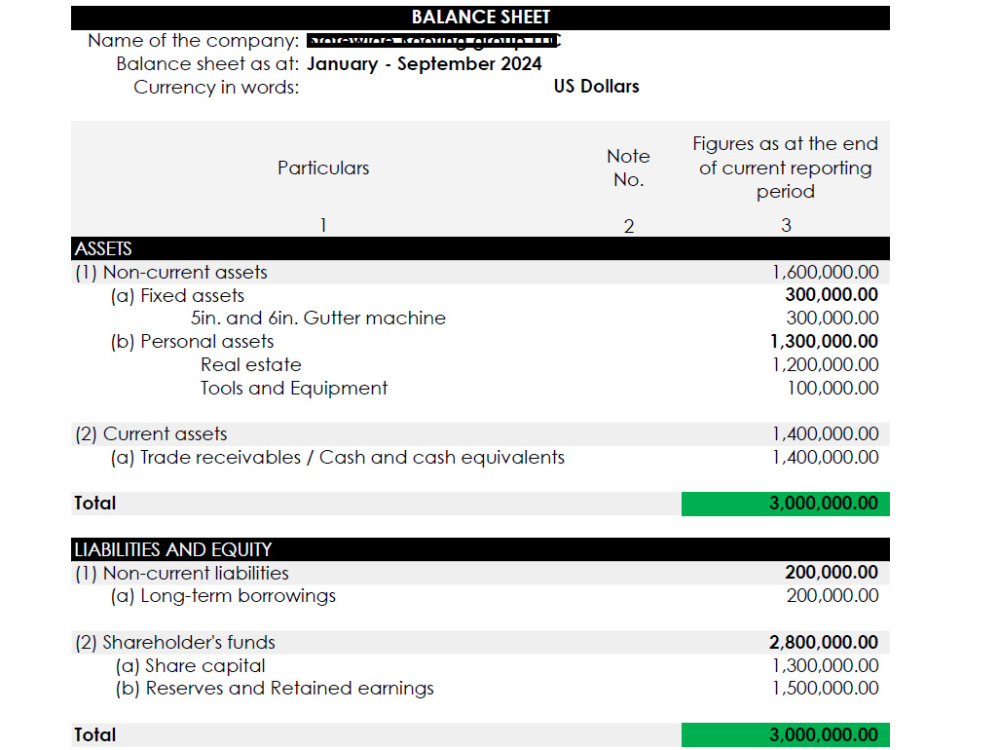The height and width of the screenshot is (750, 1000).
Task: Select the Tools and Equipment amount
Action: point(833,388)
